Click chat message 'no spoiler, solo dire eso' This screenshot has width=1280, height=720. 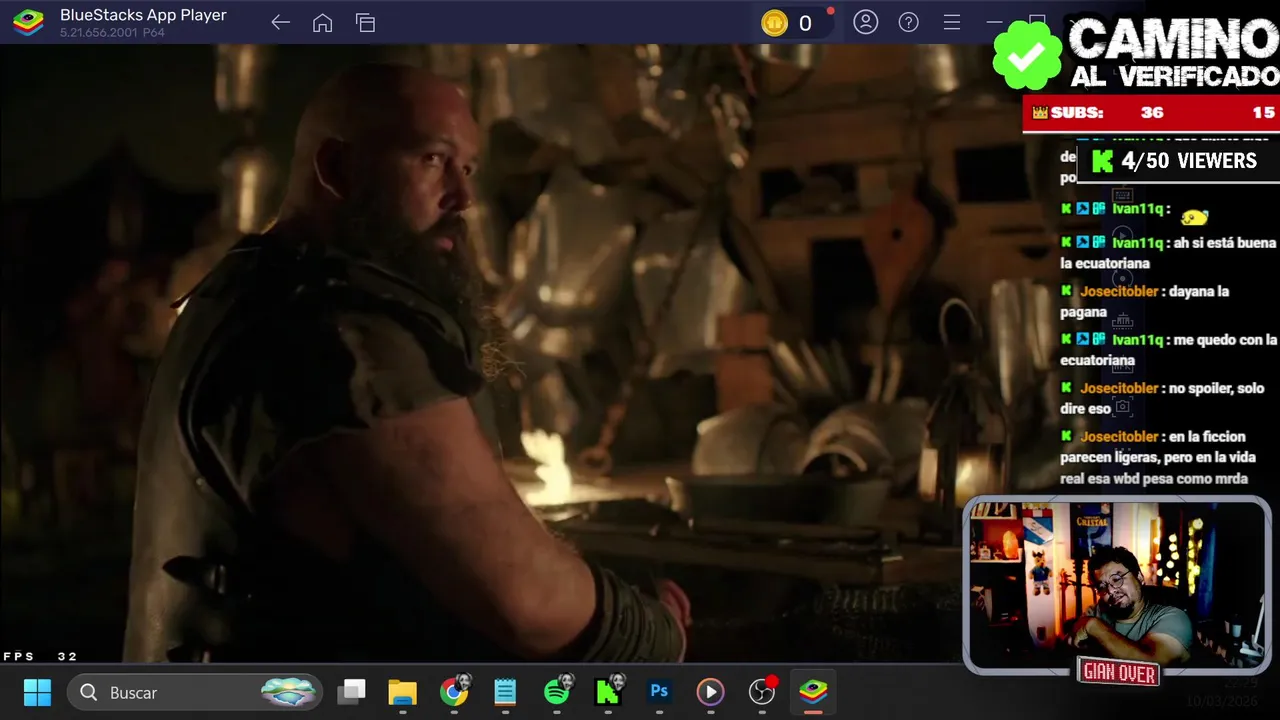click(1162, 398)
